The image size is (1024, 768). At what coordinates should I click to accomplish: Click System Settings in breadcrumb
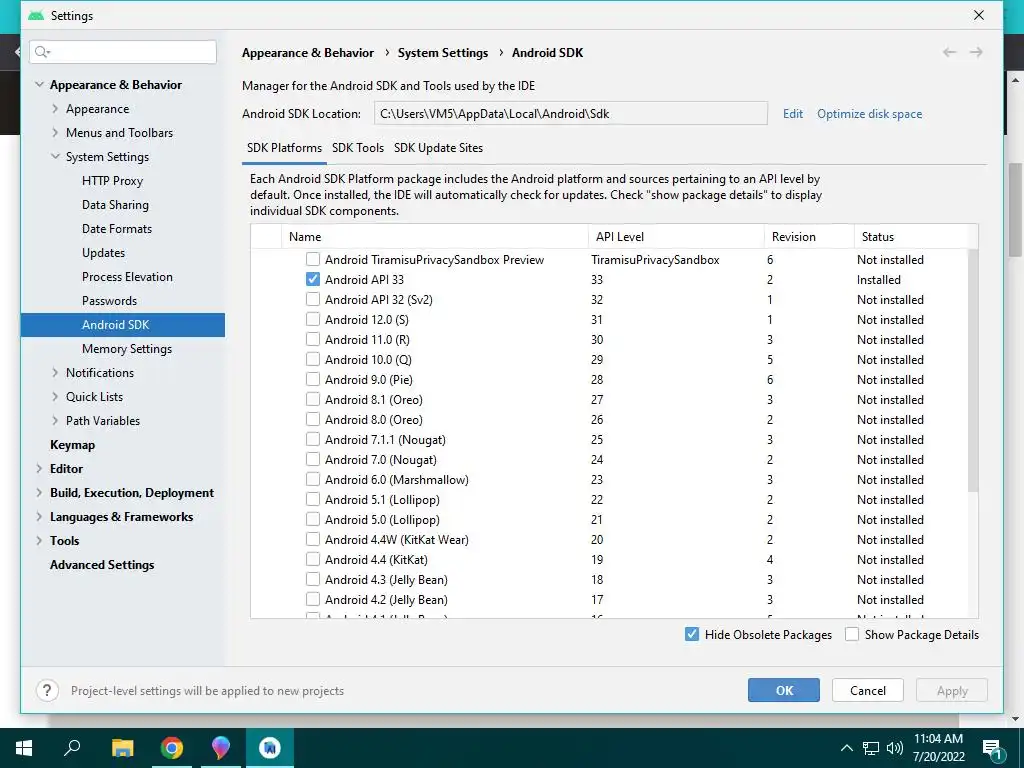[443, 53]
